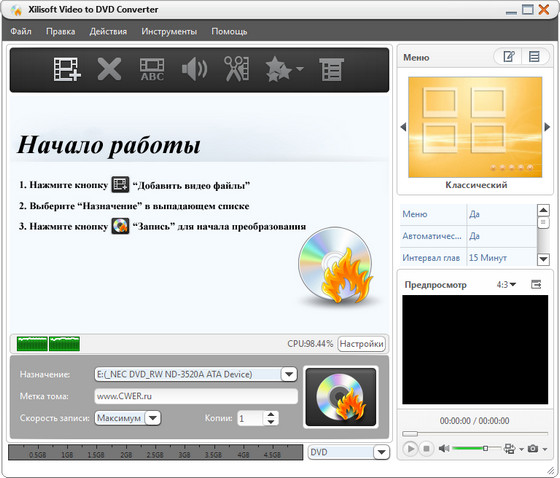Take a snapshot with the camera icon

(x=533, y=448)
